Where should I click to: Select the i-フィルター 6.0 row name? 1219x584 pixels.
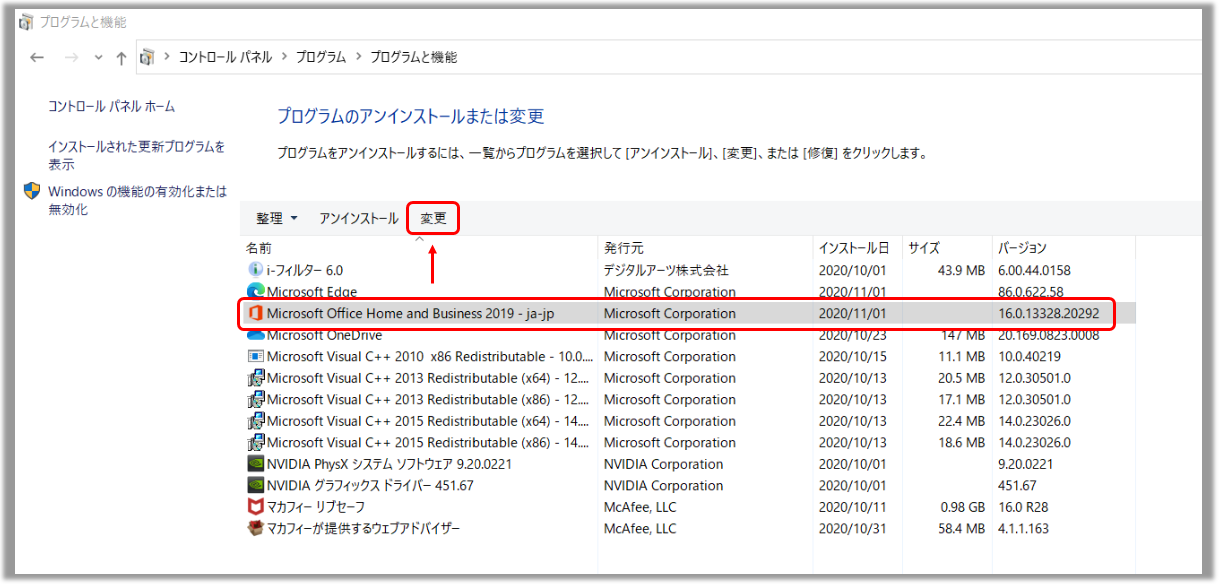(x=305, y=270)
